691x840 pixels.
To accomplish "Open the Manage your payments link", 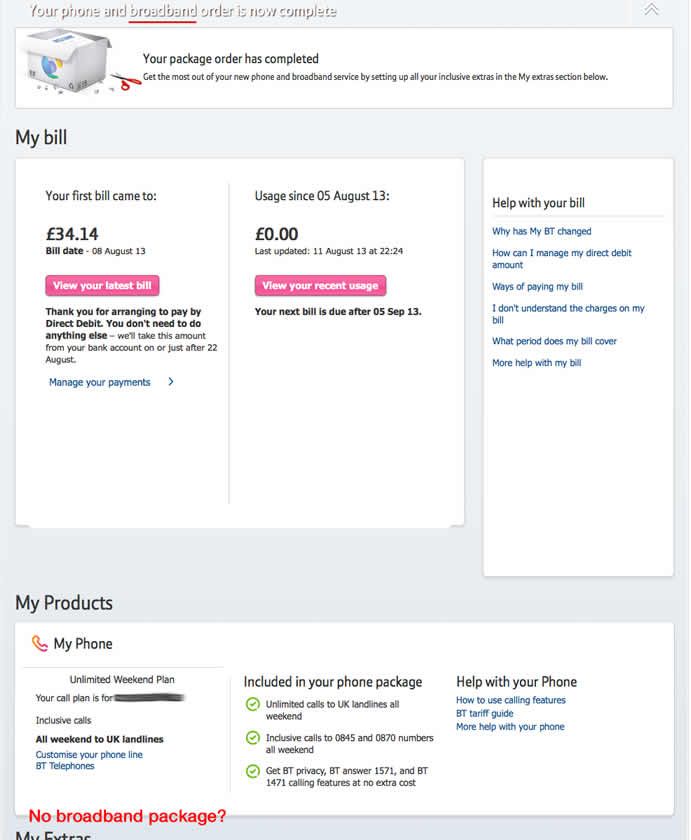I will pyautogui.click(x=100, y=382).
